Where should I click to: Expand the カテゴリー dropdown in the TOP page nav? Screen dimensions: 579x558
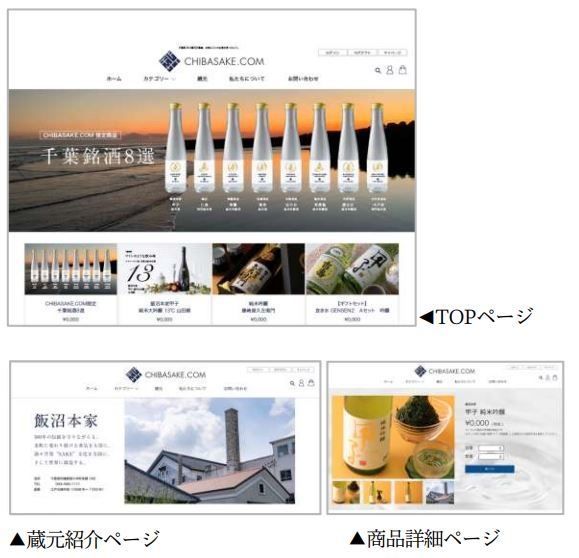click(159, 79)
